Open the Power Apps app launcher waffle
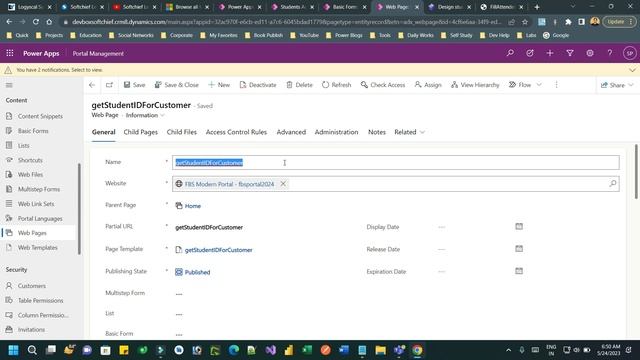640x360 pixels. coord(10,53)
